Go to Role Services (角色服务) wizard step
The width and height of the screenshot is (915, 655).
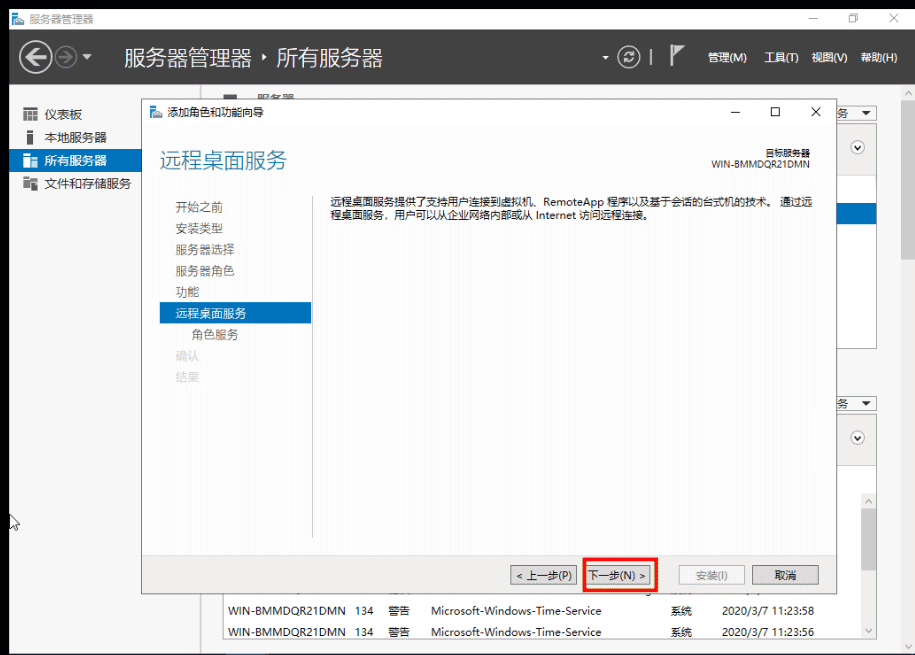215,335
